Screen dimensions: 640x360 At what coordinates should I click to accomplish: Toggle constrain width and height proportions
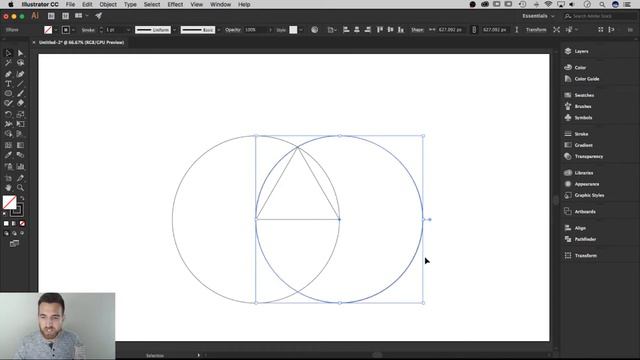[474, 30]
